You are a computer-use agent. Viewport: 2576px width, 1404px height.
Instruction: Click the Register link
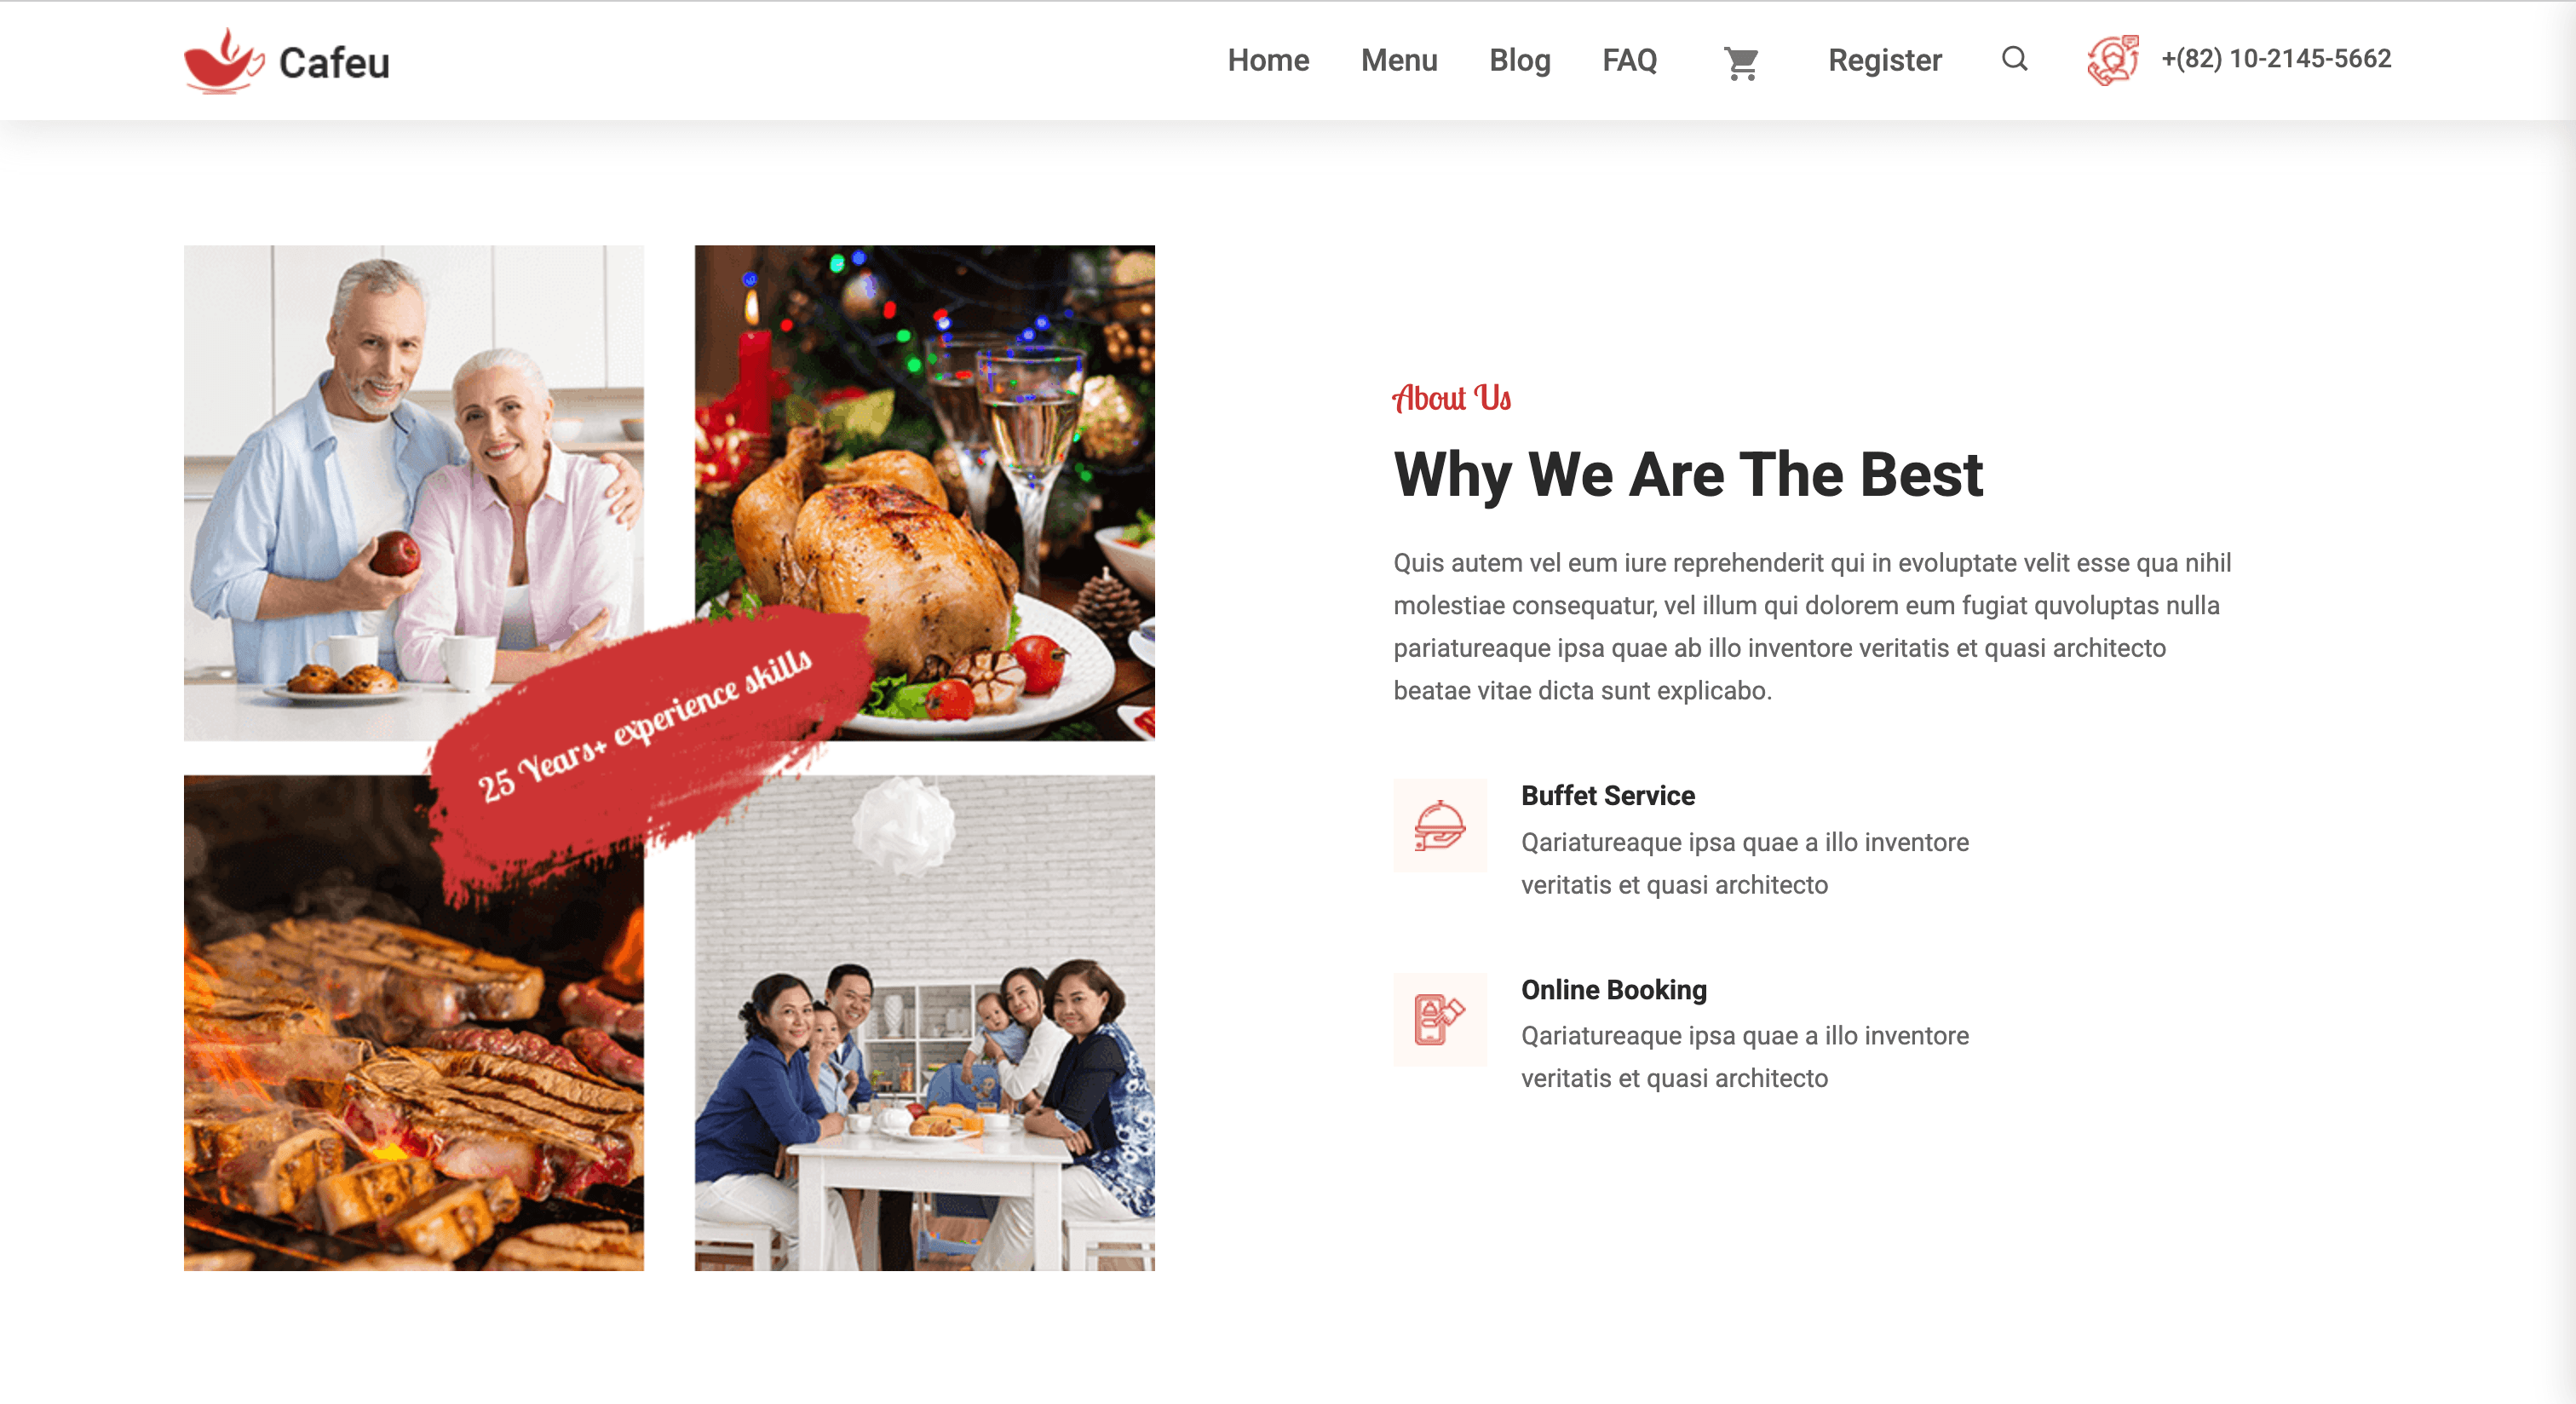(x=1884, y=60)
